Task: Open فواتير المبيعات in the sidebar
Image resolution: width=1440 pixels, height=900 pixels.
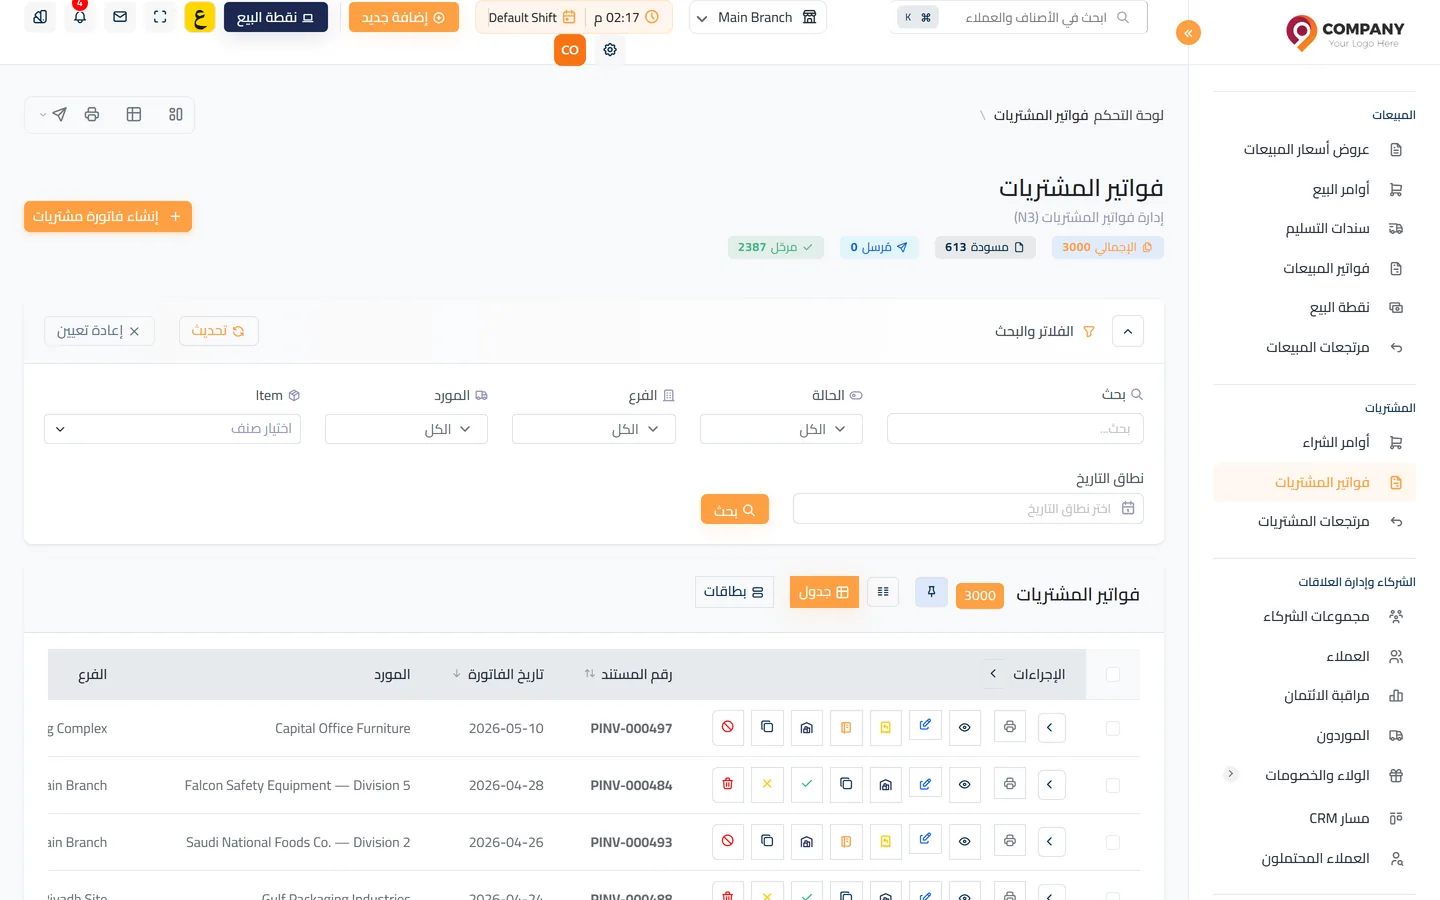Action: (x=1314, y=269)
